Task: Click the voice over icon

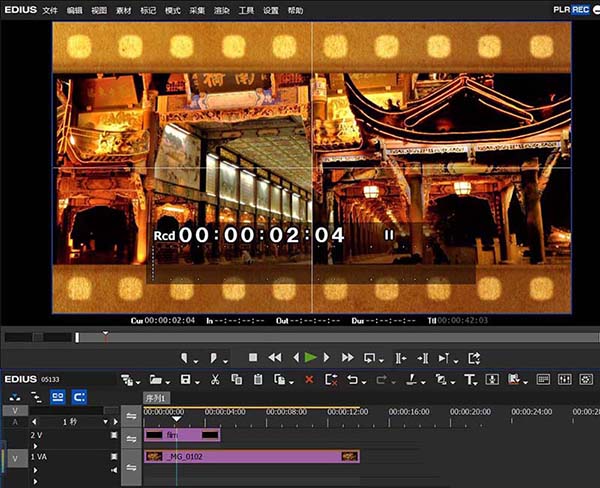Action: (x=492, y=379)
